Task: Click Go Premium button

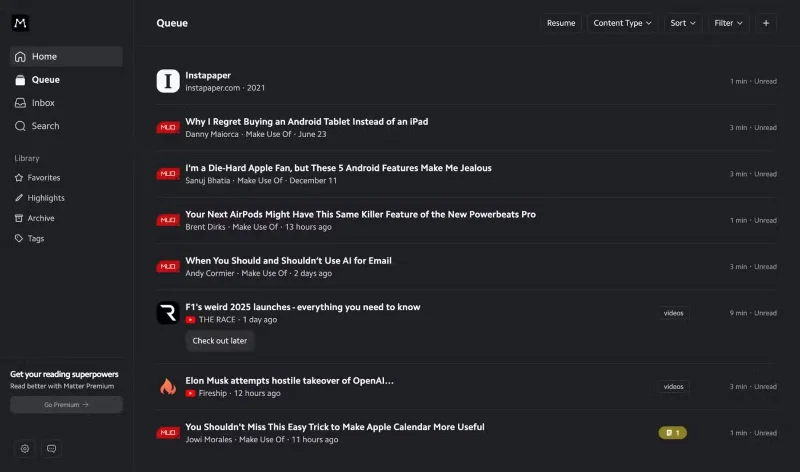Action: (66, 405)
